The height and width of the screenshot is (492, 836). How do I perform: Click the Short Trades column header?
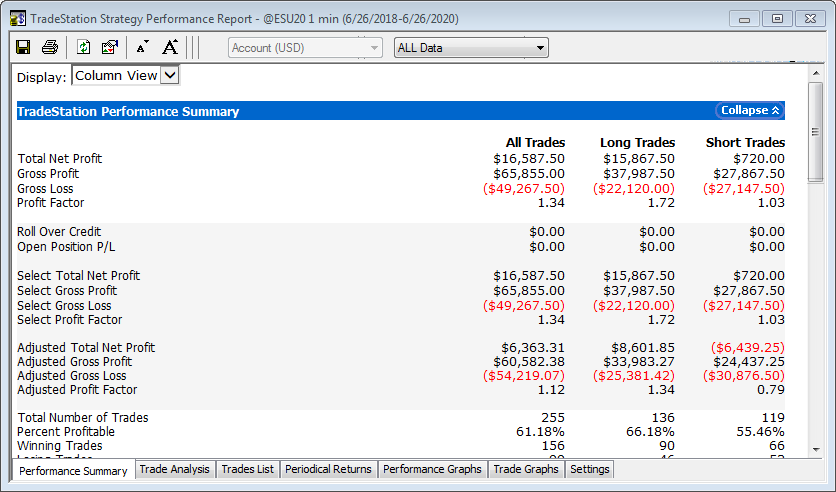(745, 143)
